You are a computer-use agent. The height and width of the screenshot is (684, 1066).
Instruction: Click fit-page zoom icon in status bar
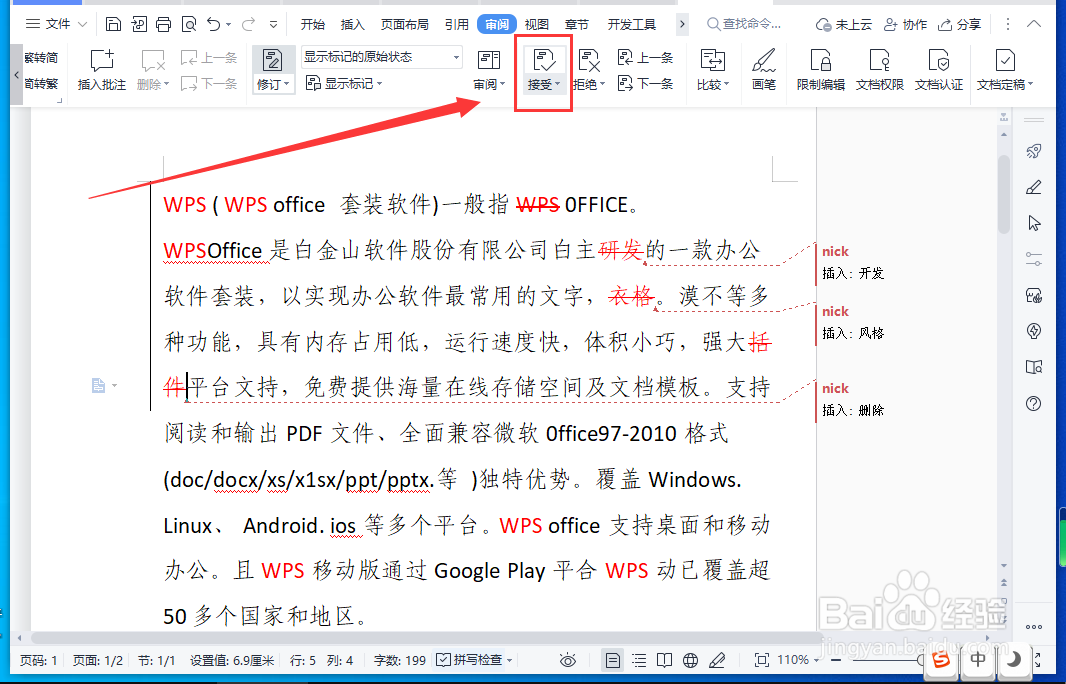762,660
